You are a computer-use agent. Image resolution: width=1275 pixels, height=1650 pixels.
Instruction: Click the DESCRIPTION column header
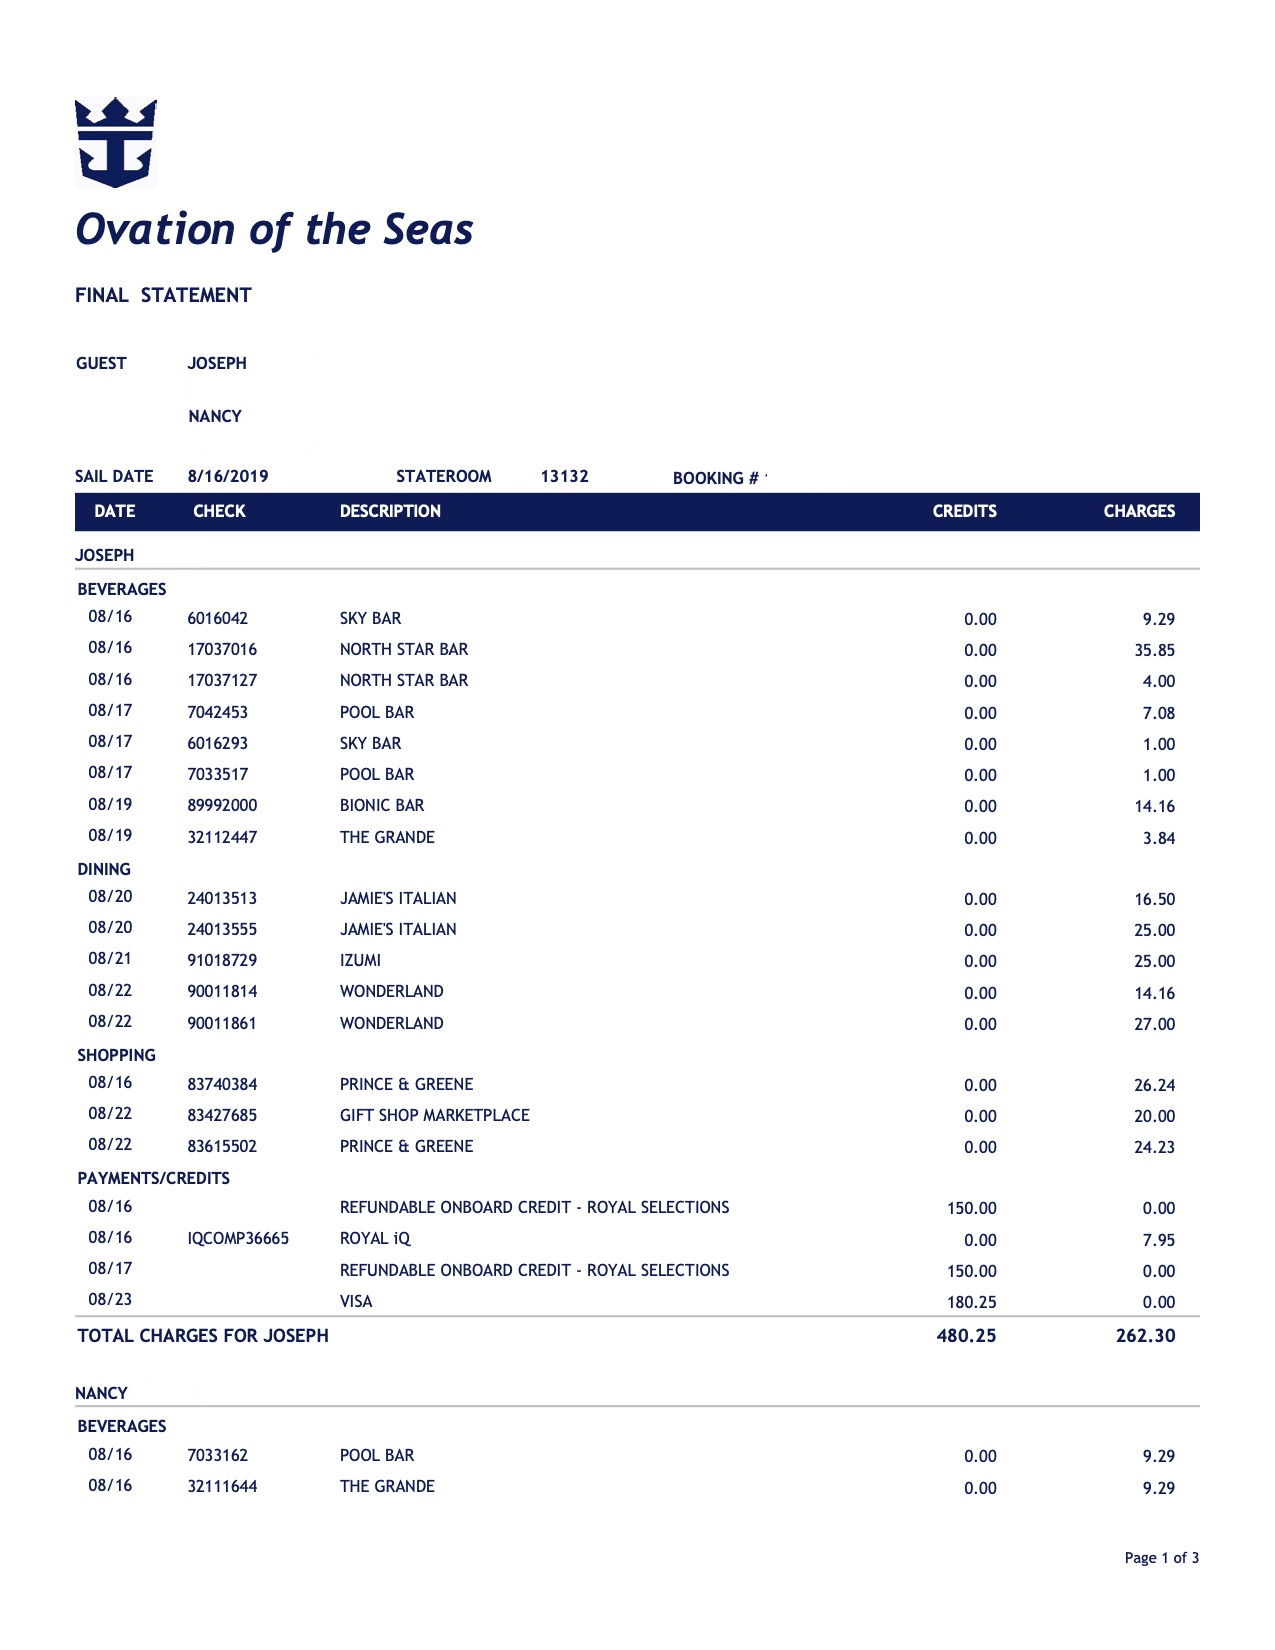pyautogui.click(x=390, y=511)
